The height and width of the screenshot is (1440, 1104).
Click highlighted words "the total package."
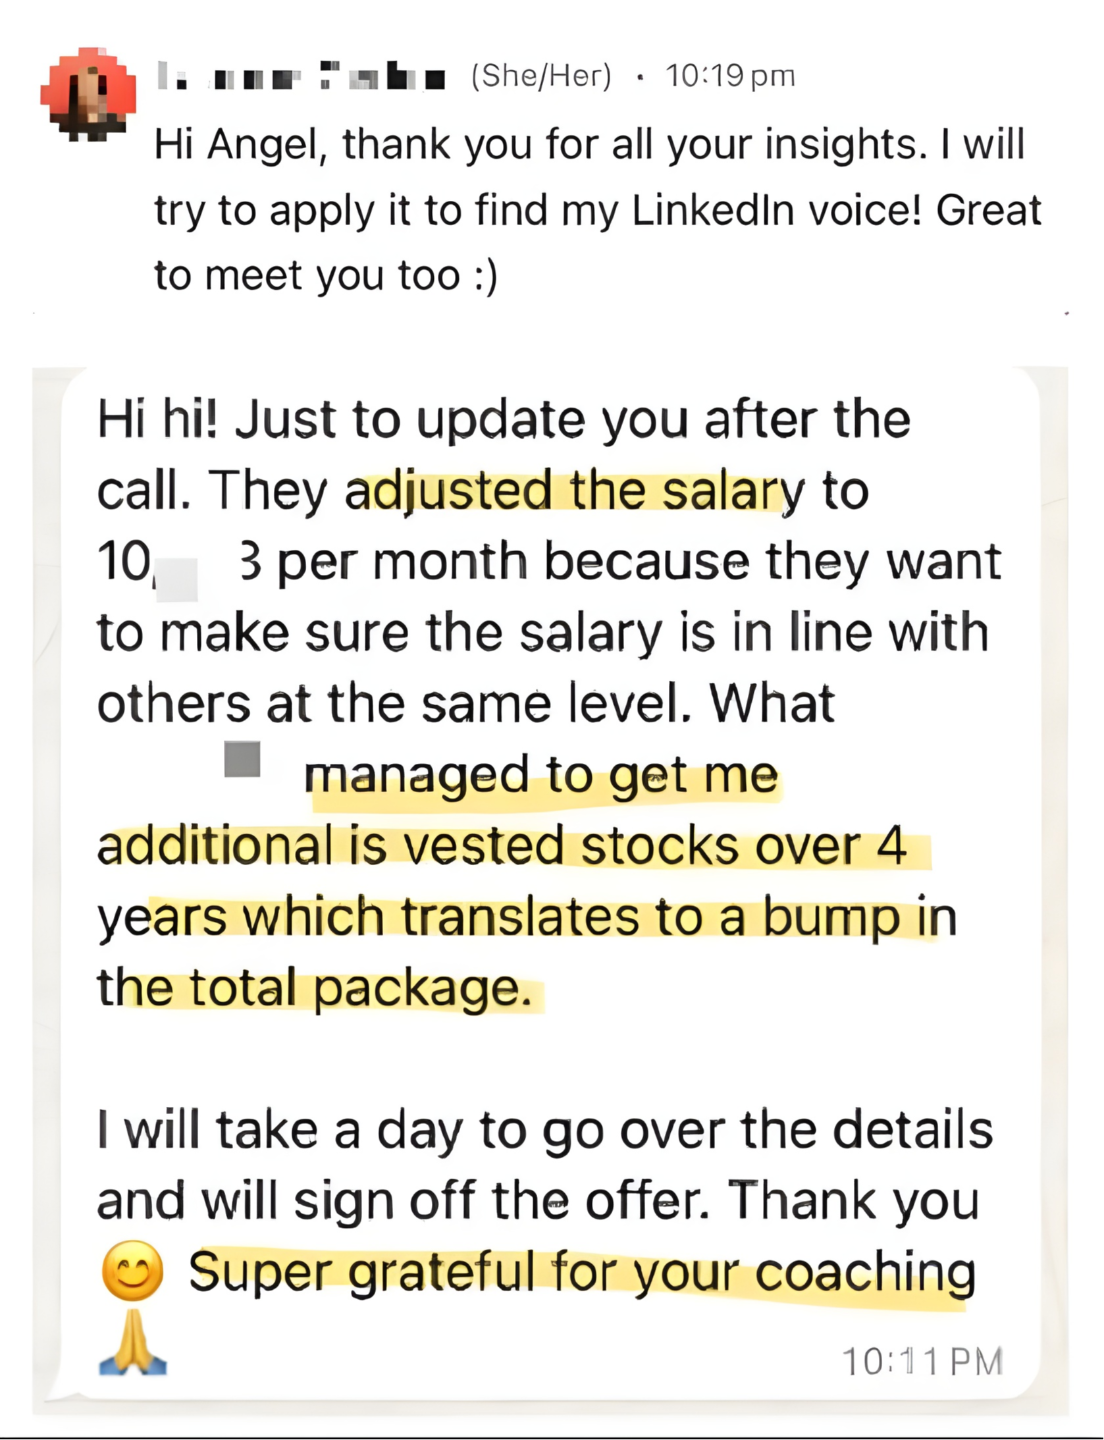(314, 988)
